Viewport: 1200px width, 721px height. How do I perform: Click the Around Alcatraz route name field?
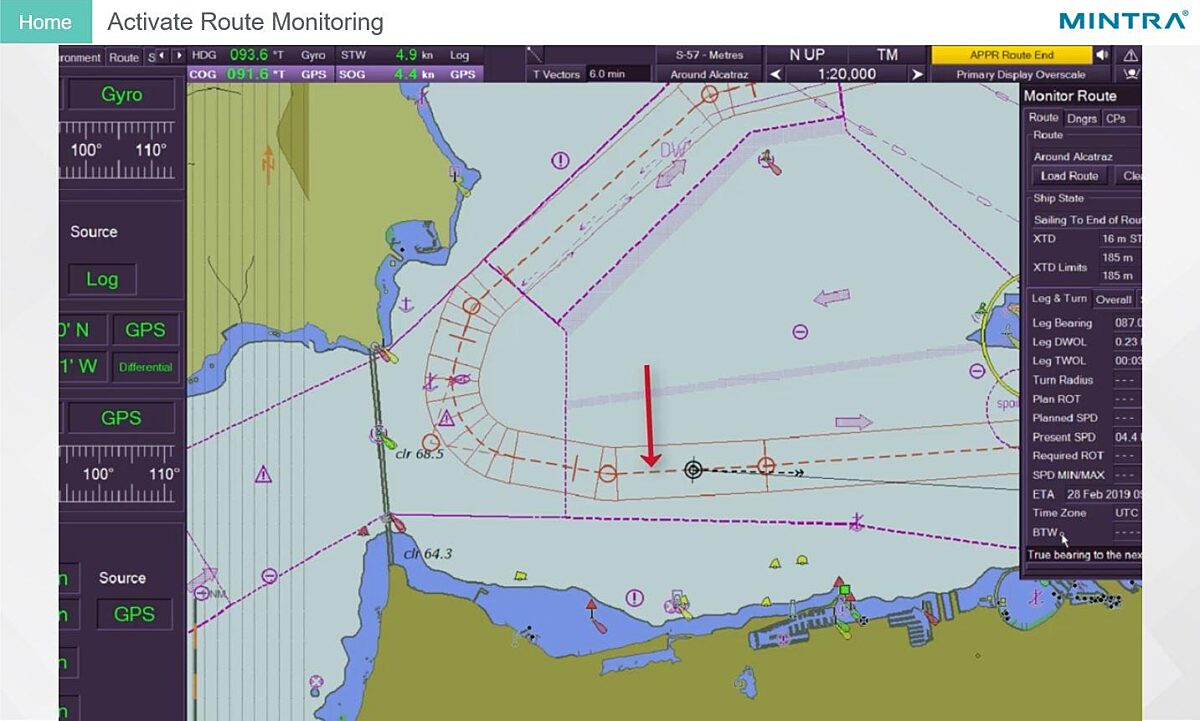click(x=1086, y=157)
